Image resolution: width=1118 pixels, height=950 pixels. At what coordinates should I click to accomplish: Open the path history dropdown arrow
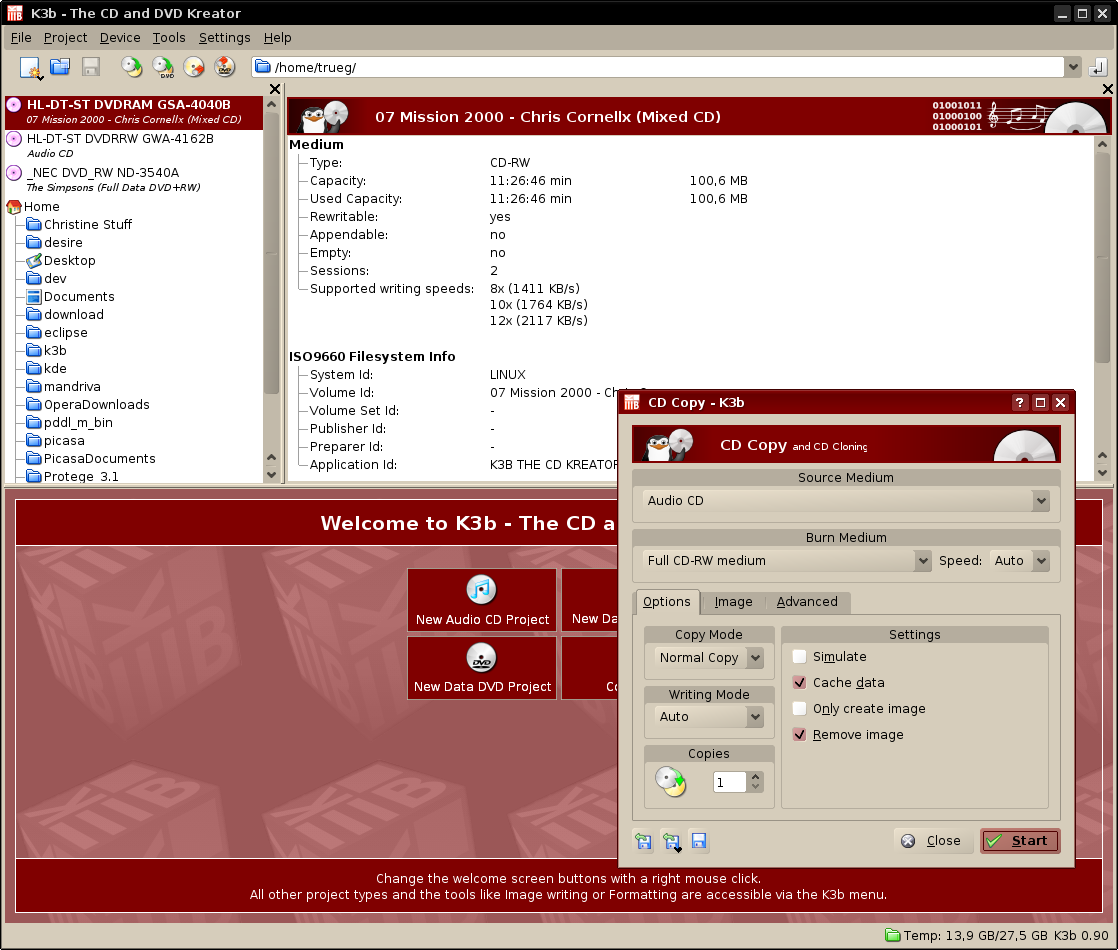coord(1073,67)
